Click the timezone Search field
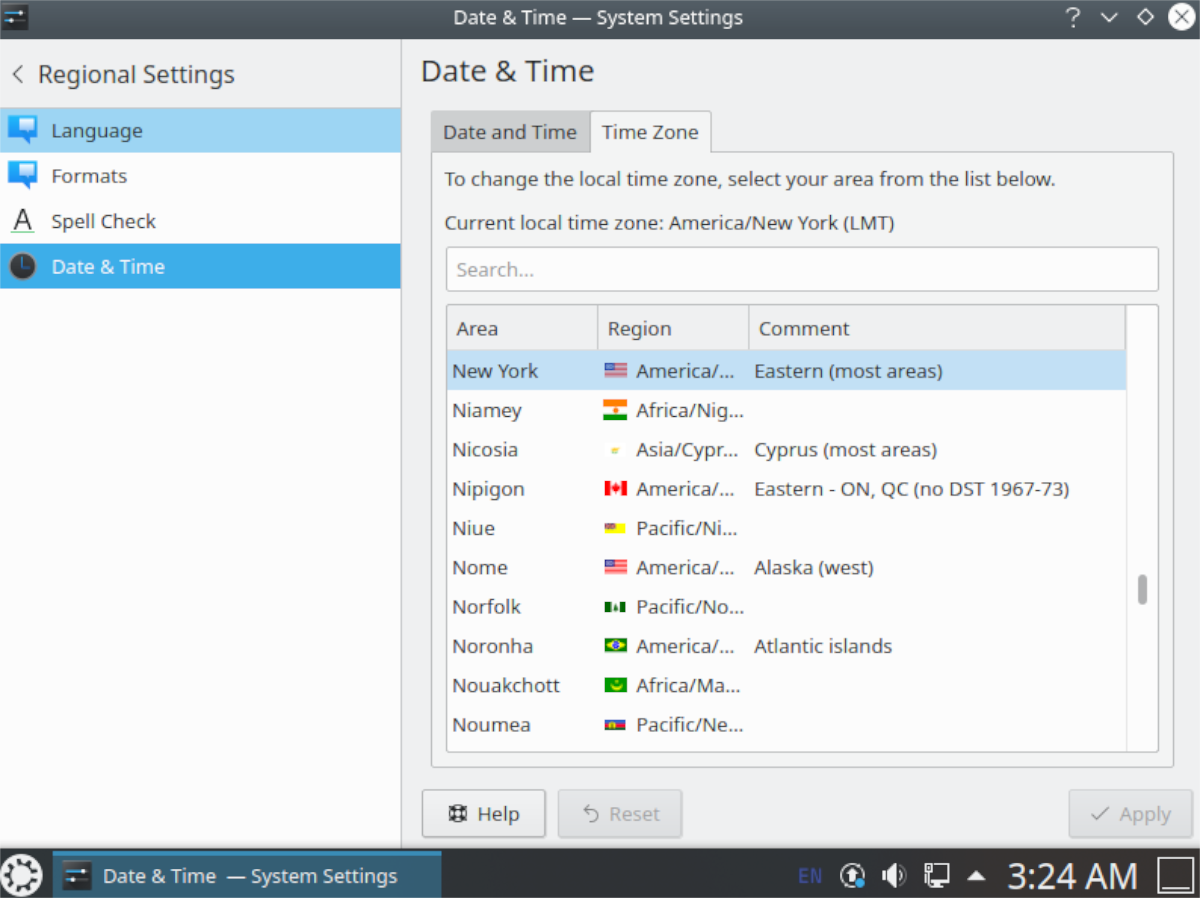Viewport: 1200px width, 898px height. (x=802, y=269)
